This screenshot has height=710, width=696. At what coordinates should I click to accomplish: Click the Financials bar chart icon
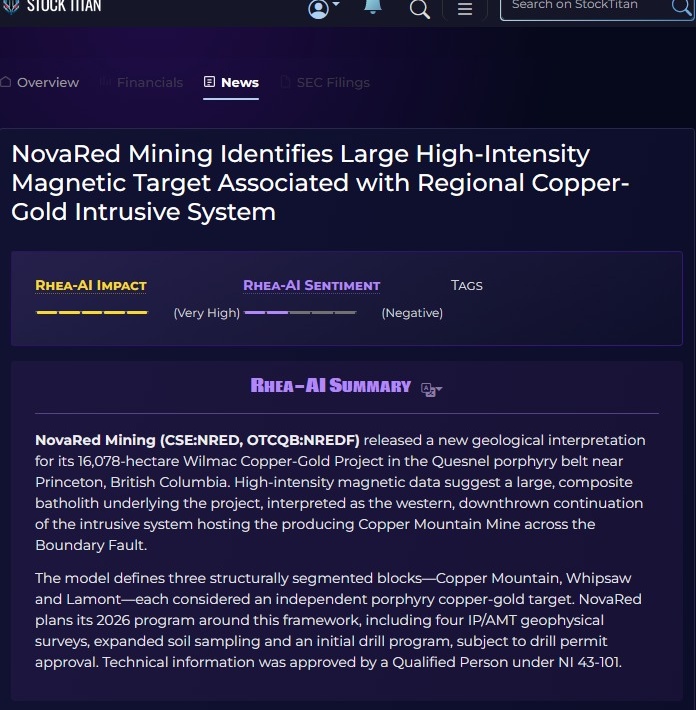click(x=106, y=82)
